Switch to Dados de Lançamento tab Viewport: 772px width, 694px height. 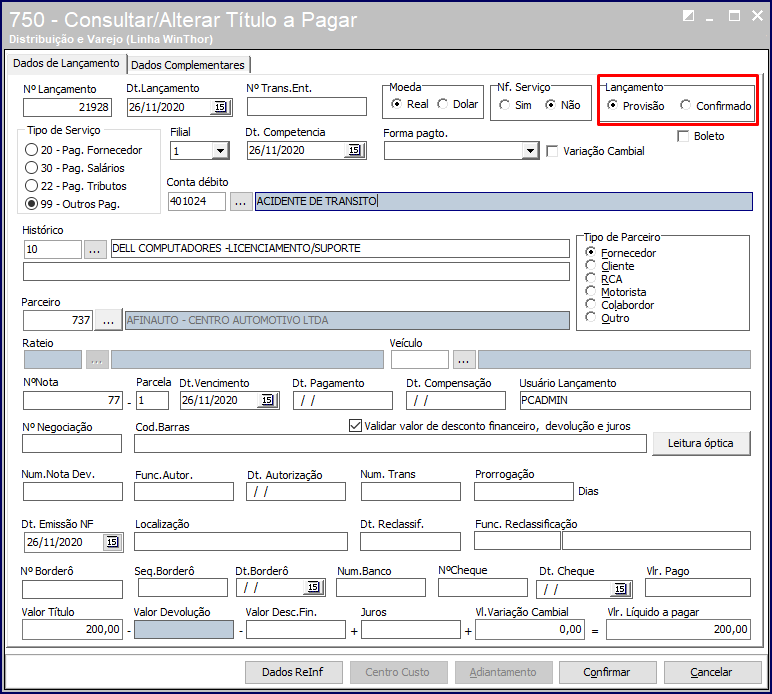tap(66, 63)
